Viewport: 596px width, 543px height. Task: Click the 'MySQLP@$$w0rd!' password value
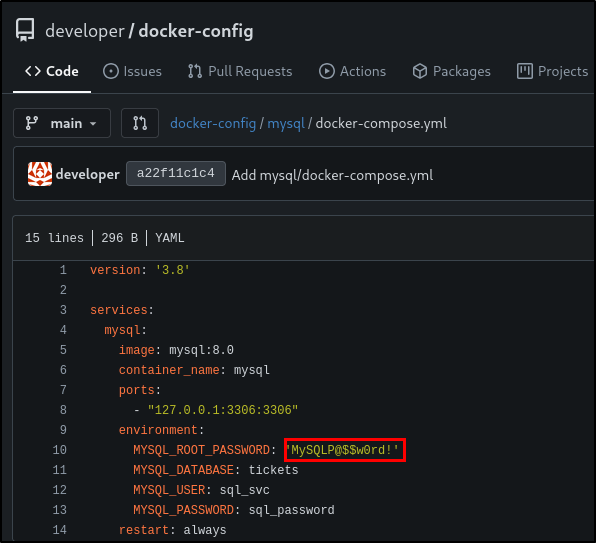tap(345, 450)
